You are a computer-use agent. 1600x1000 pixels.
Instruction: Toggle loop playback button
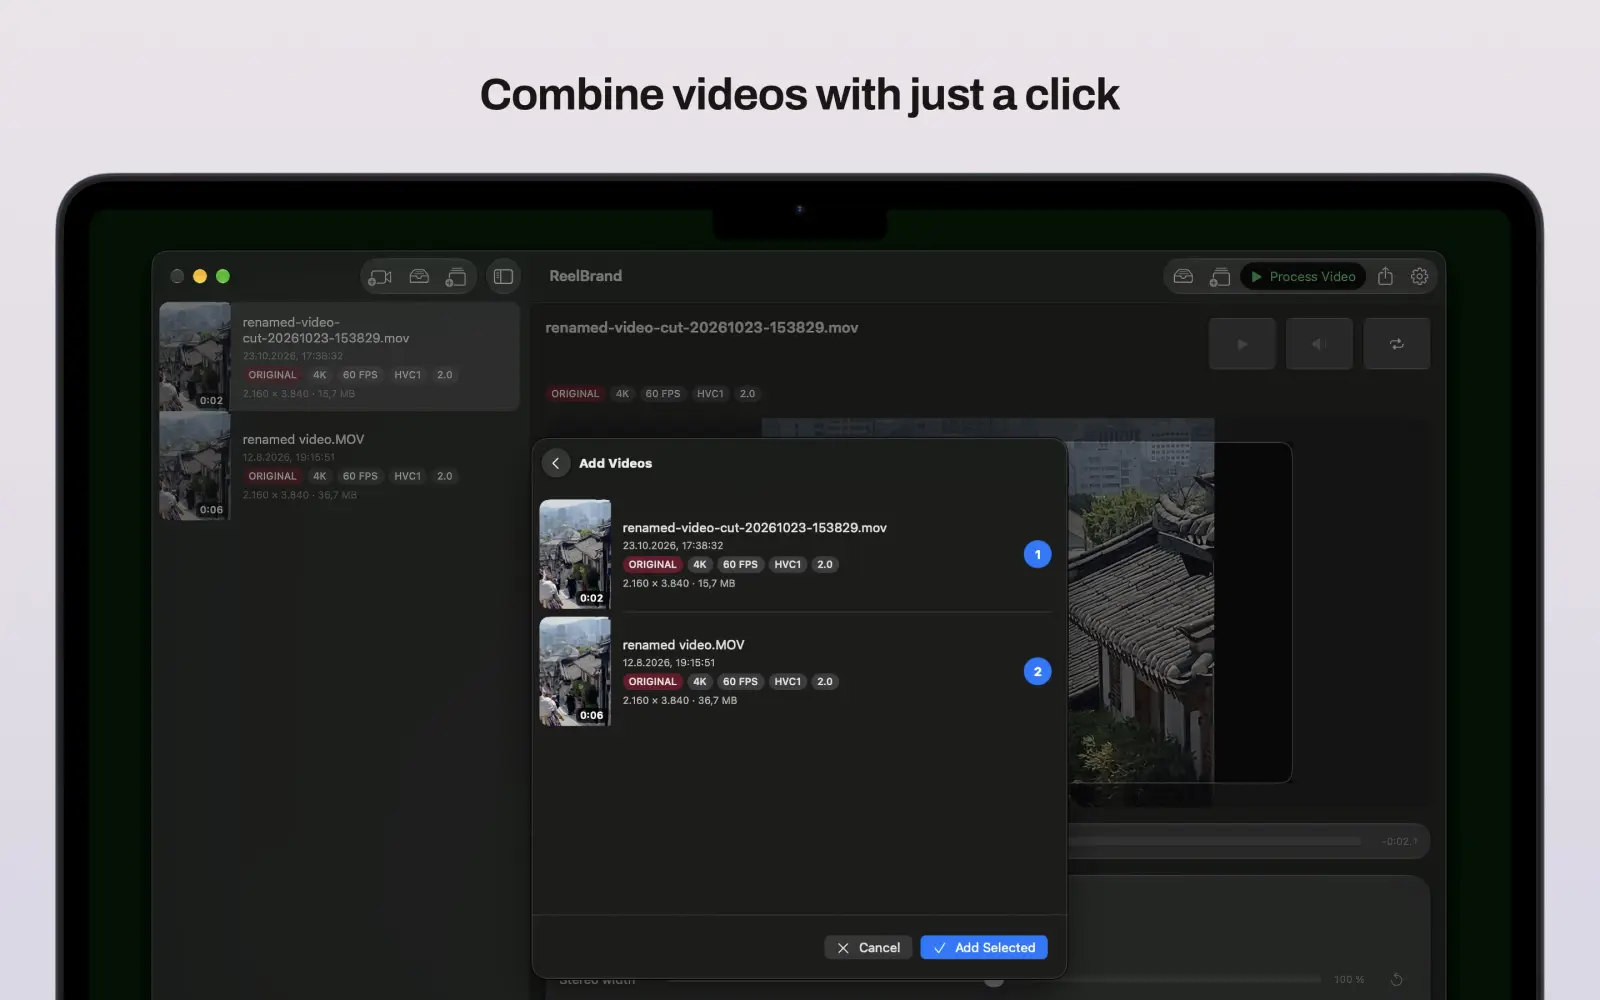(x=1397, y=344)
